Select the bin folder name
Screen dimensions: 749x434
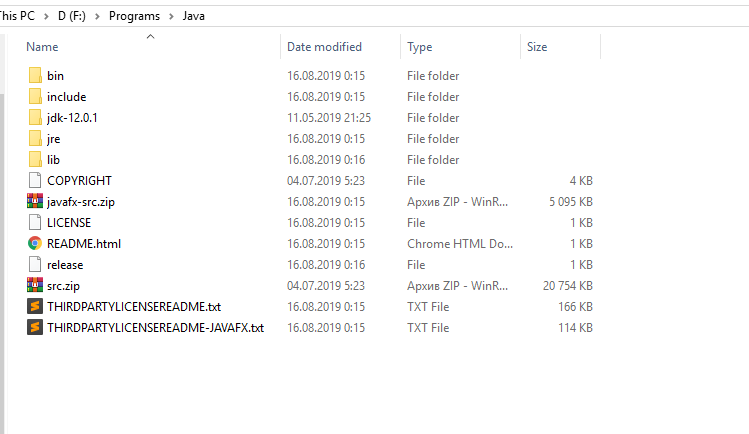tap(55, 75)
